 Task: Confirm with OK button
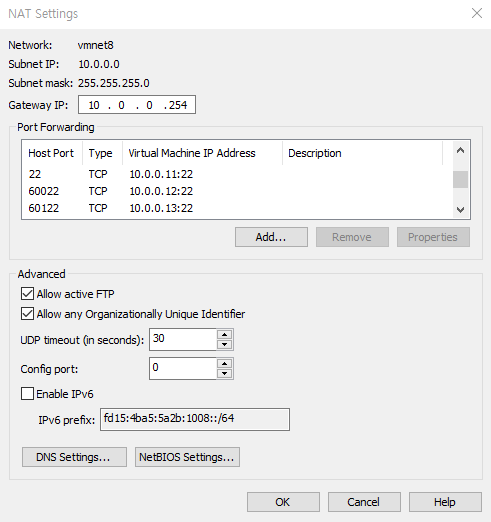coord(283,502)
